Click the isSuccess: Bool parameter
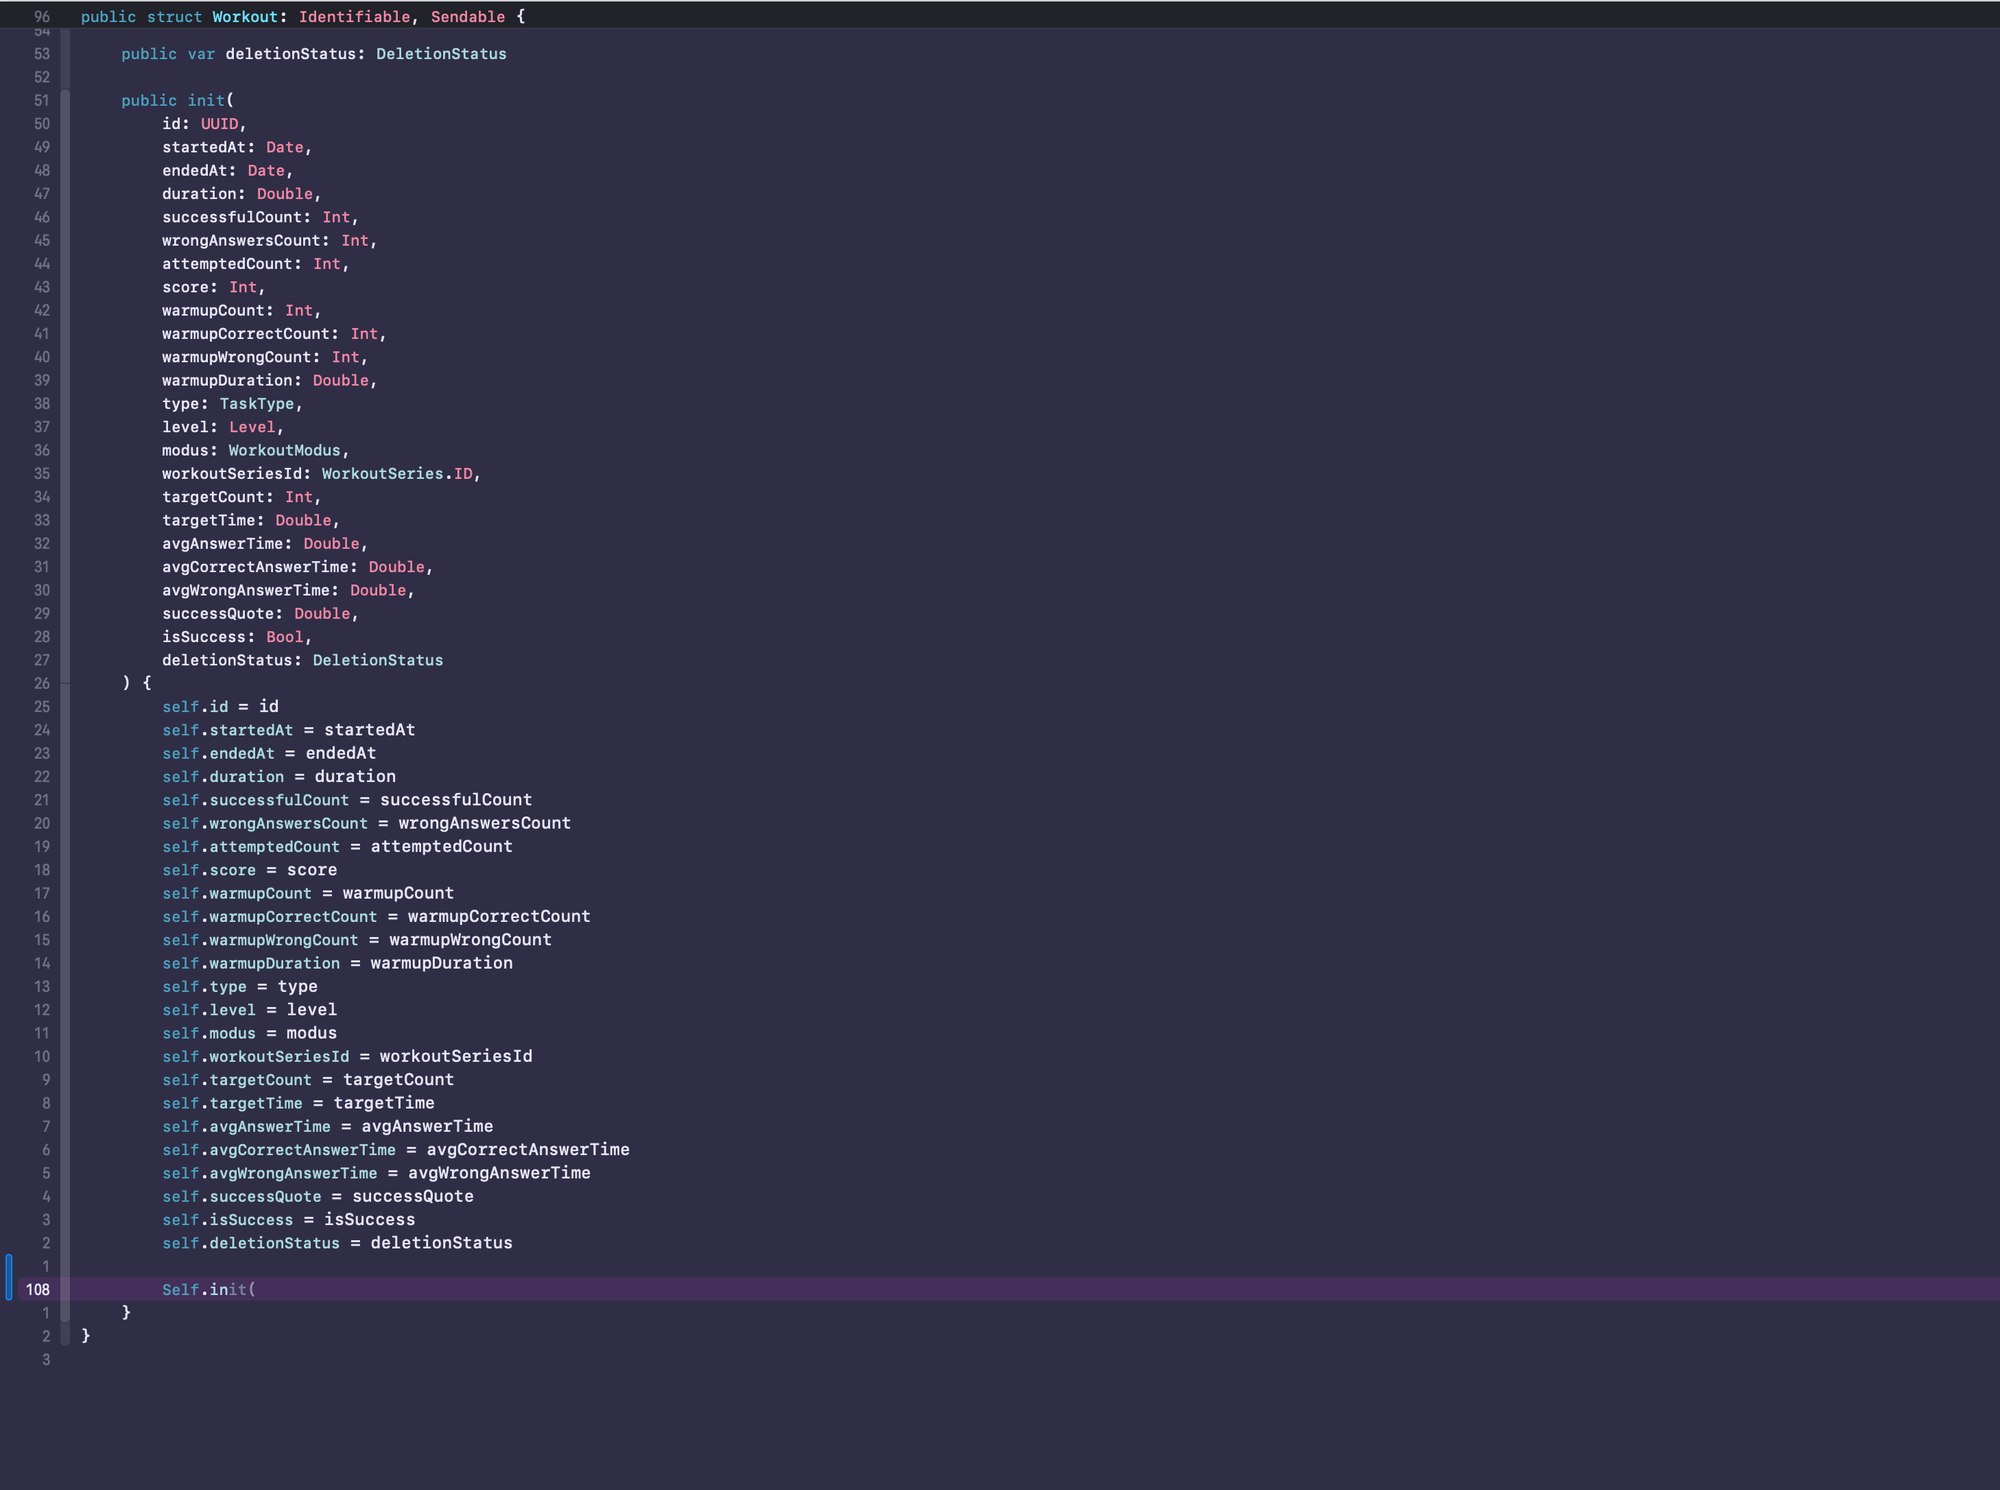 click(236, 637)
